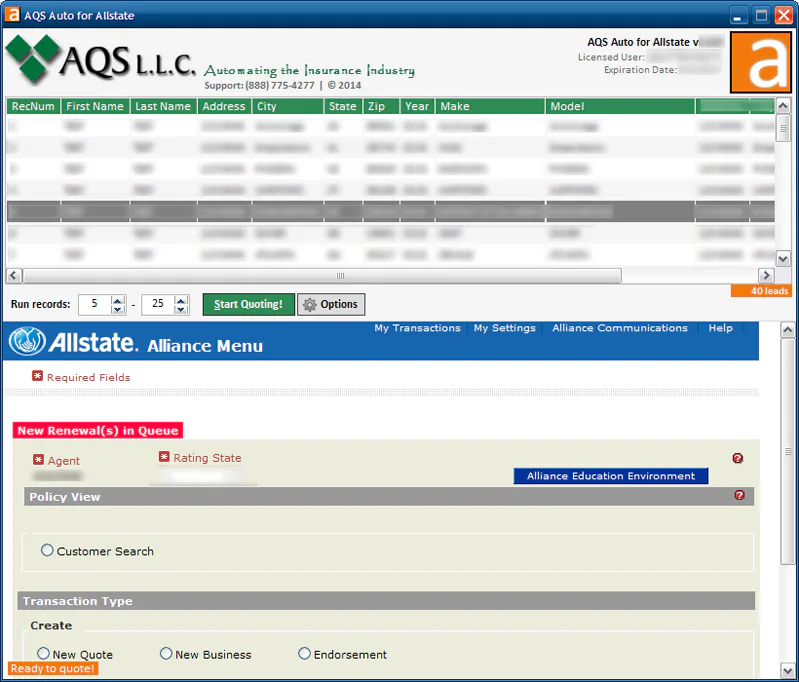
Task: Click the start record input field
Action: coord(95,304)
